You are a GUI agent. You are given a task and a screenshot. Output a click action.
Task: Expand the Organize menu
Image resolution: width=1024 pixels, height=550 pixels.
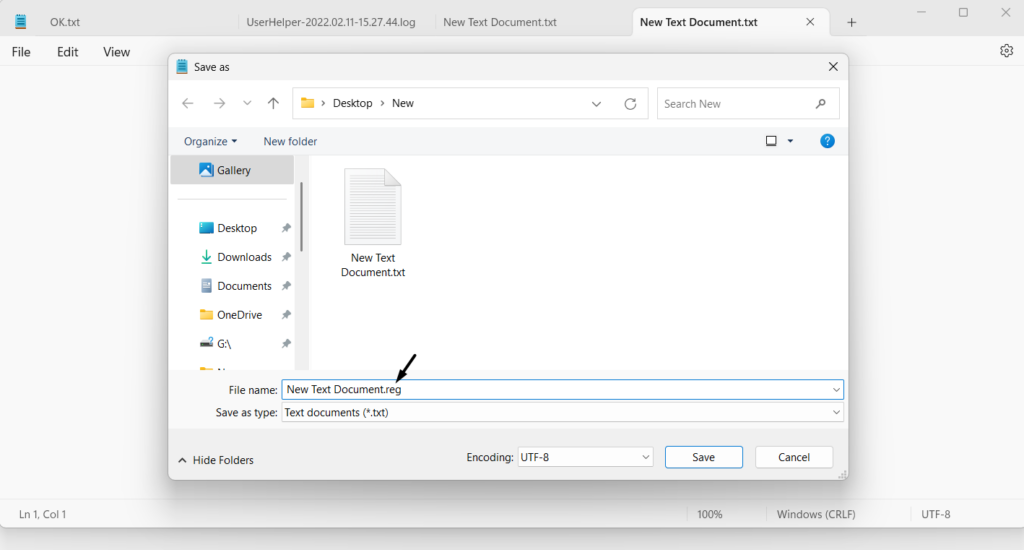pyautogui.click(x=210, y=141)
